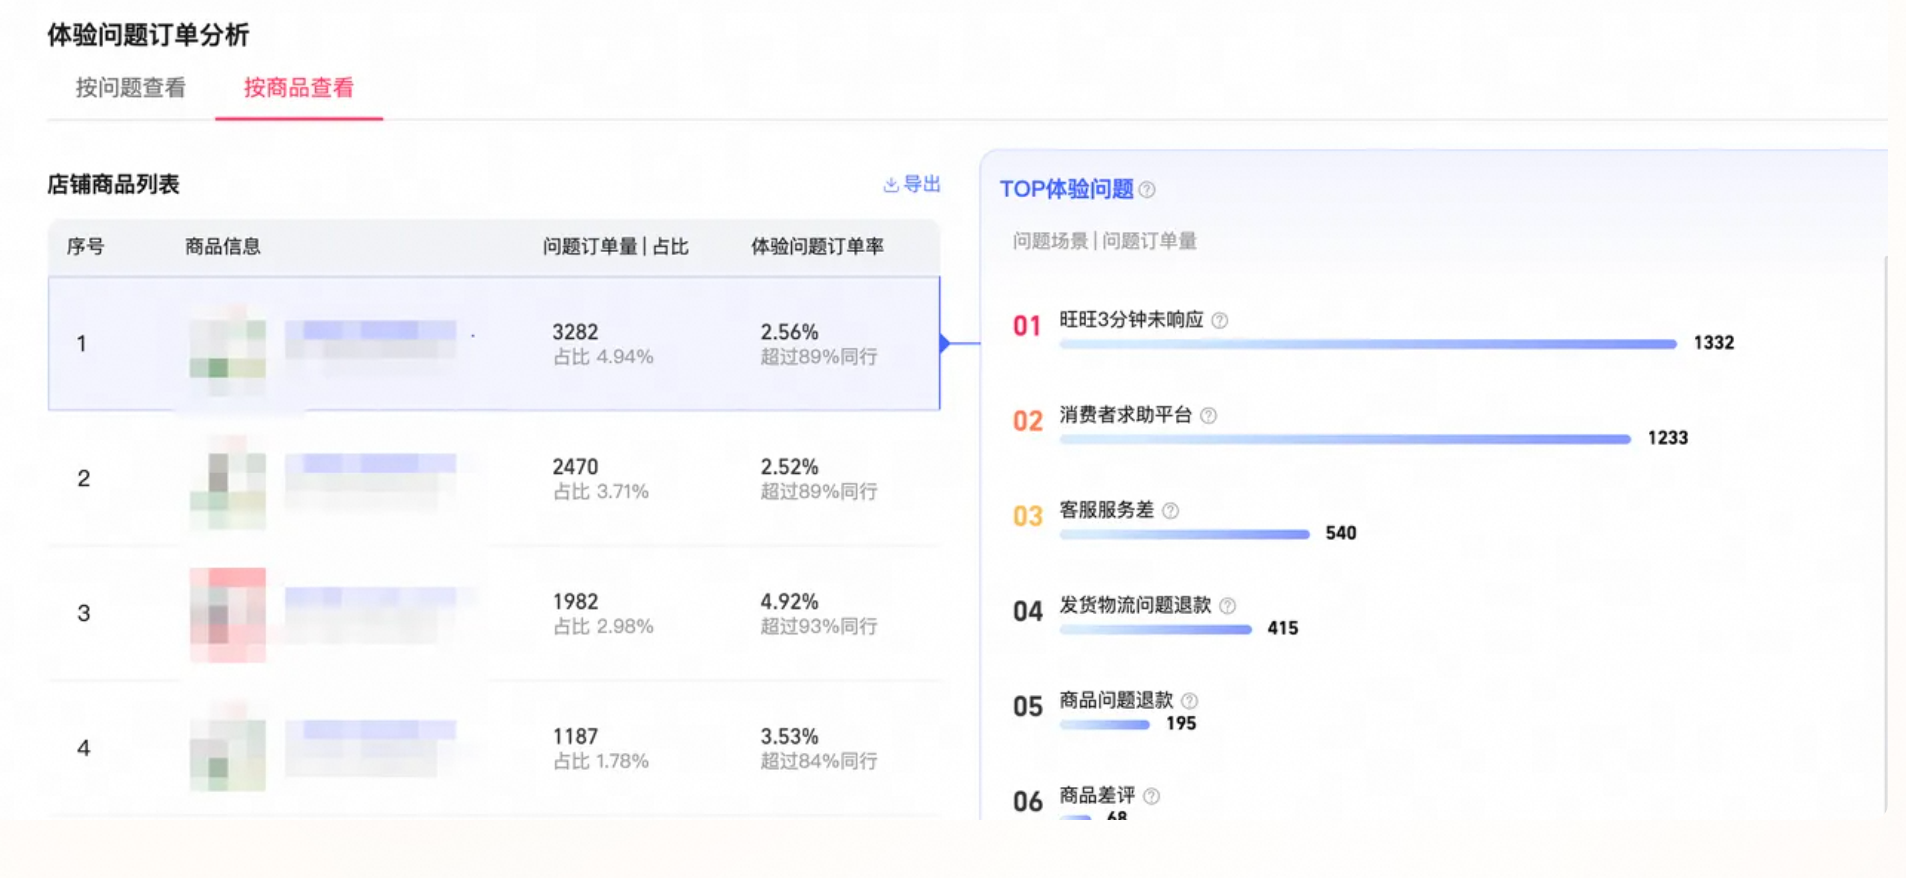This screenshot has height=878, width=1906.
Task: Open help icon beside TOP体验问题
Action: pyautogui.click(x=1147, y=190)
